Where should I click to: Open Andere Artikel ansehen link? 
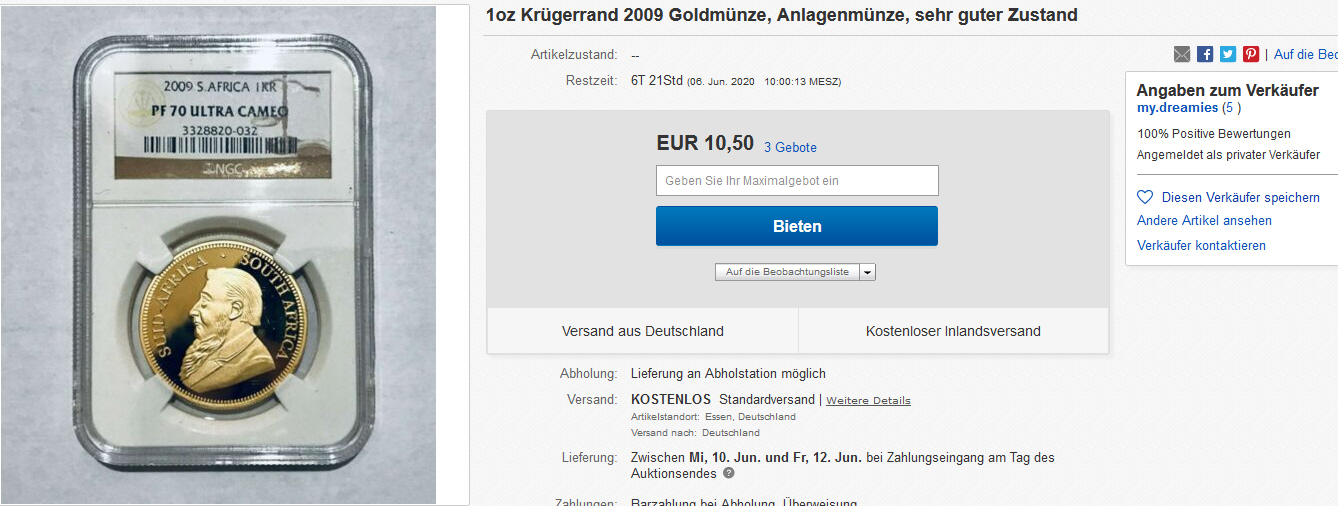(x=1204, y=221)
